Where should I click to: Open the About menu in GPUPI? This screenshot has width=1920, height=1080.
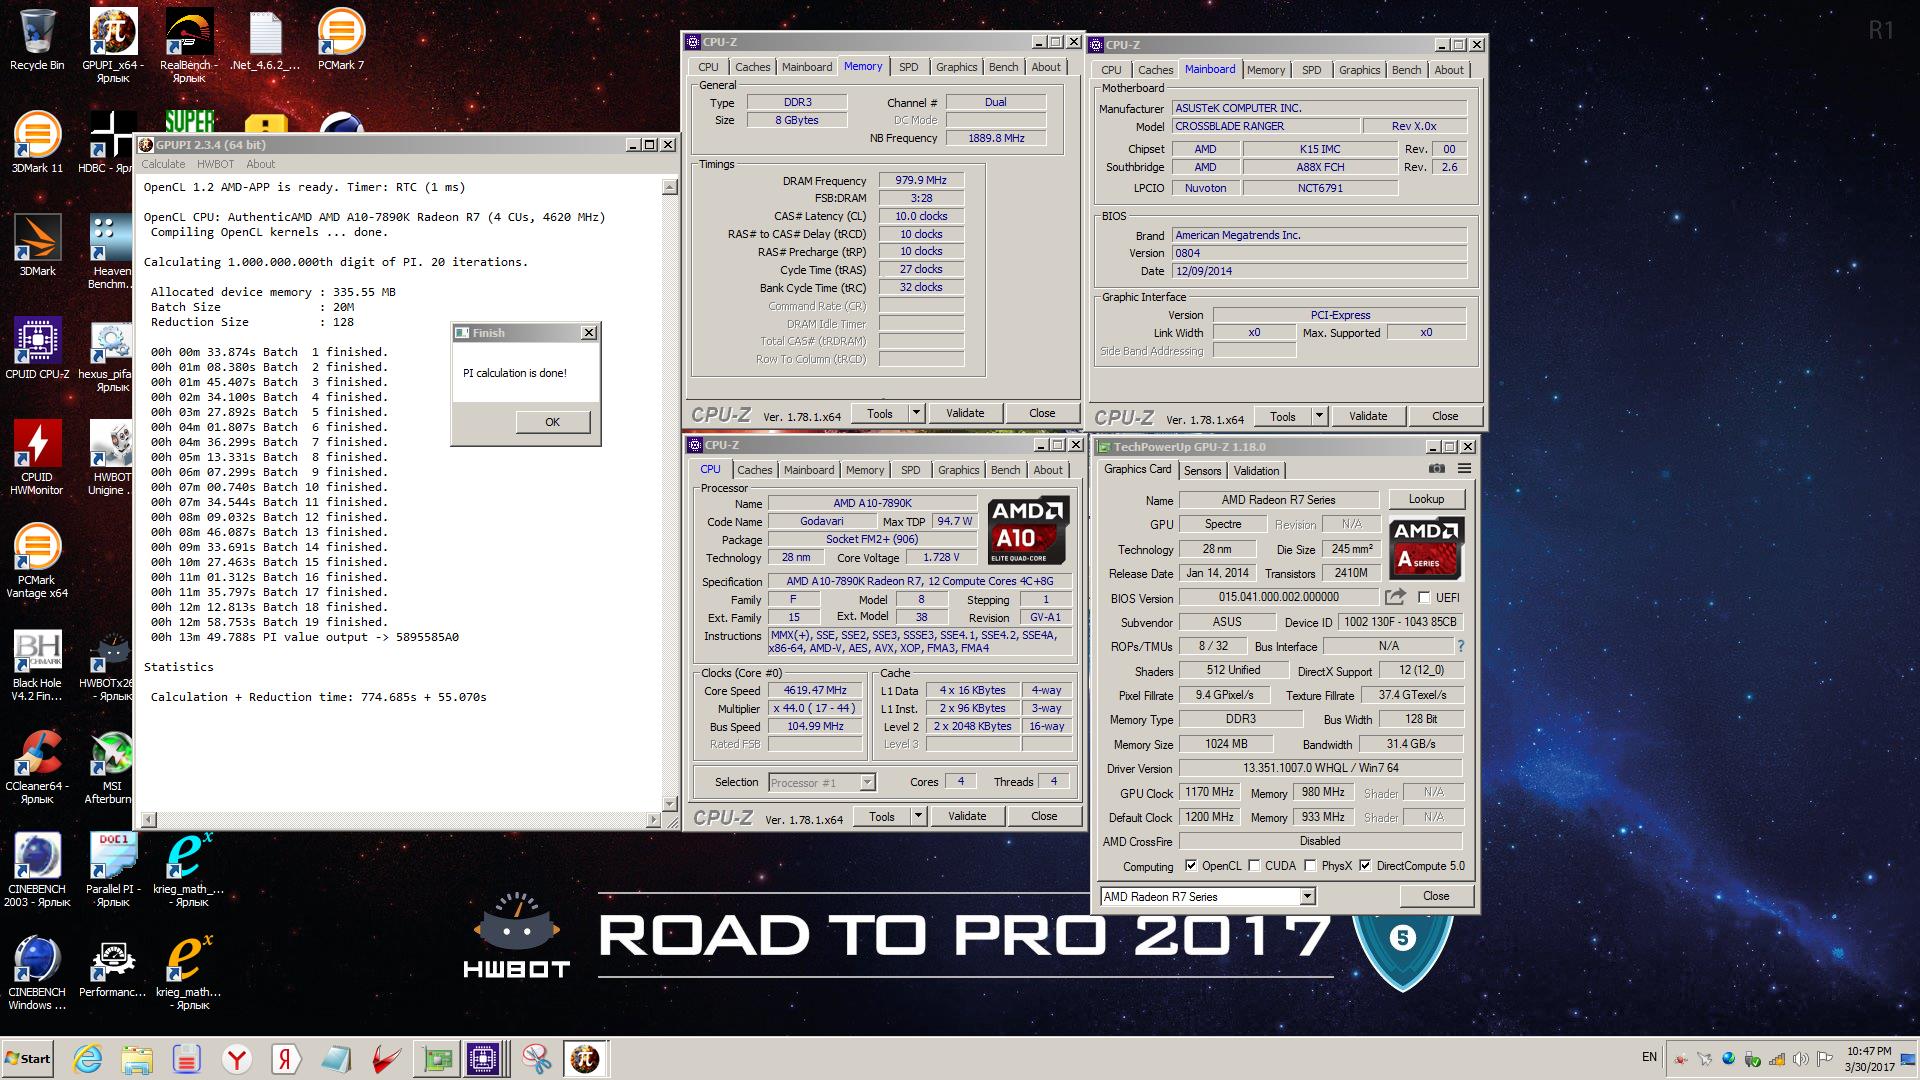point(260,164)
